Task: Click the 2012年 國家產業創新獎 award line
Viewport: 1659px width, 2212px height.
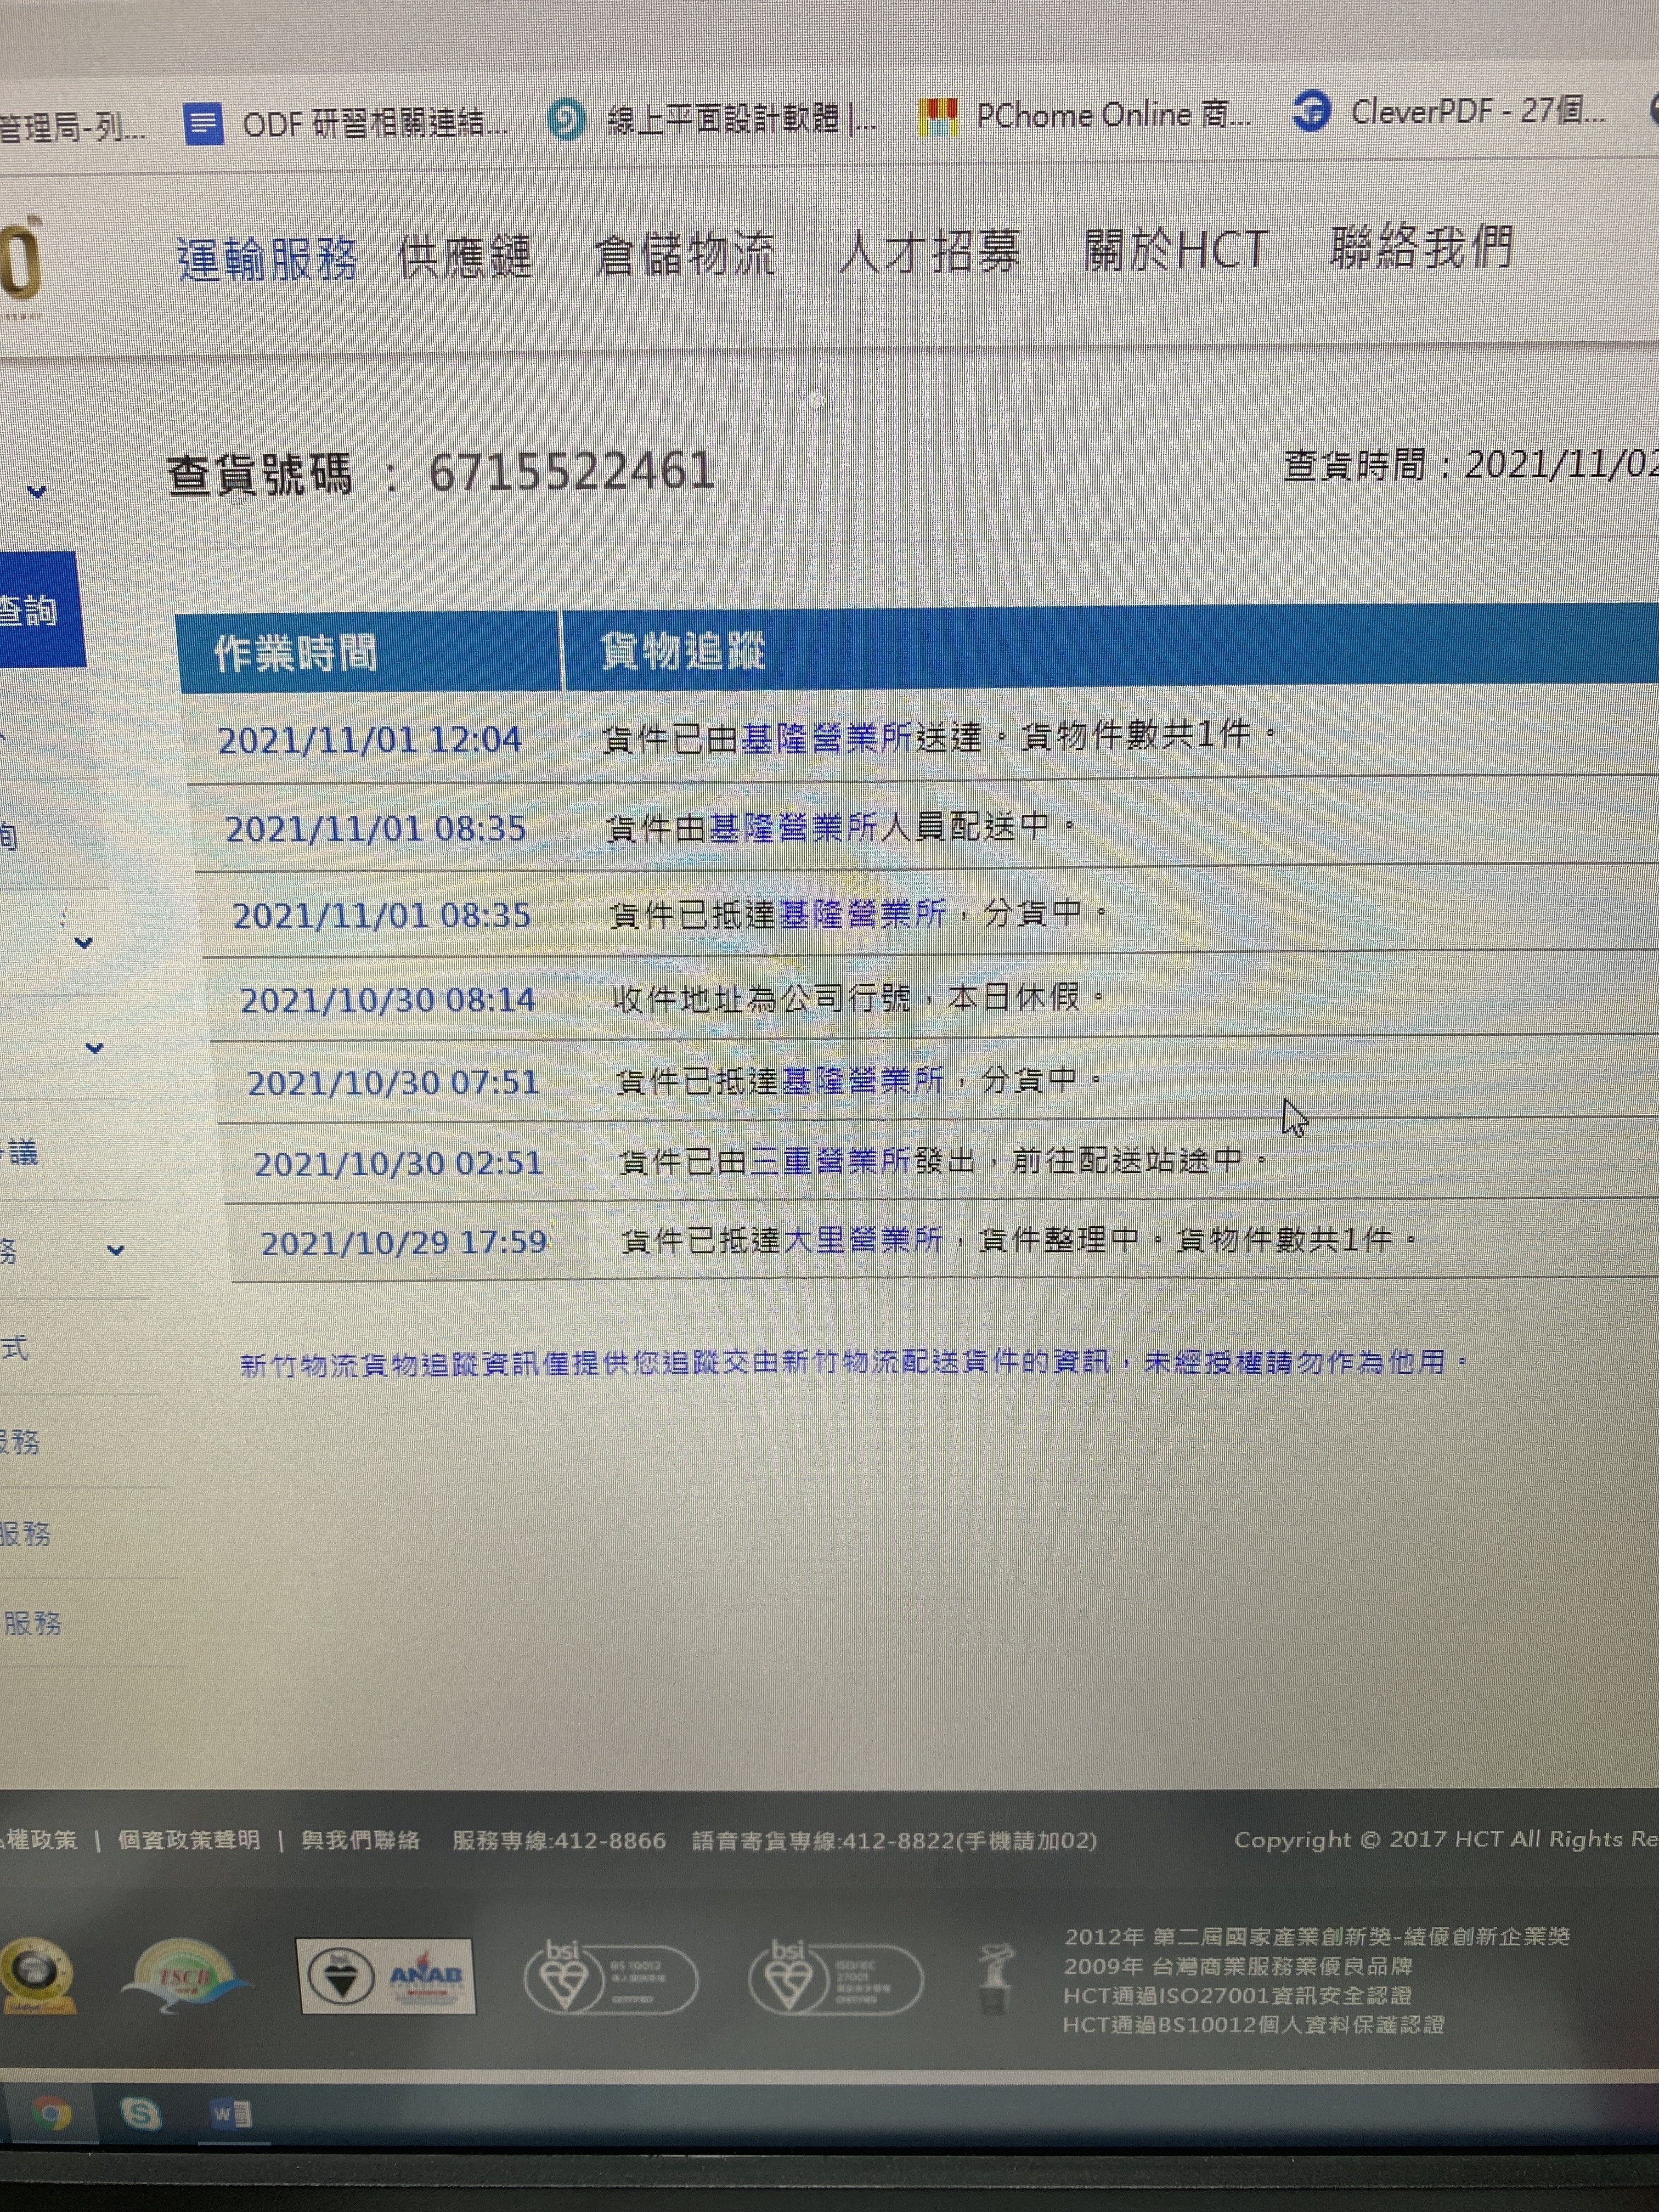Action: [1317, 1936]
